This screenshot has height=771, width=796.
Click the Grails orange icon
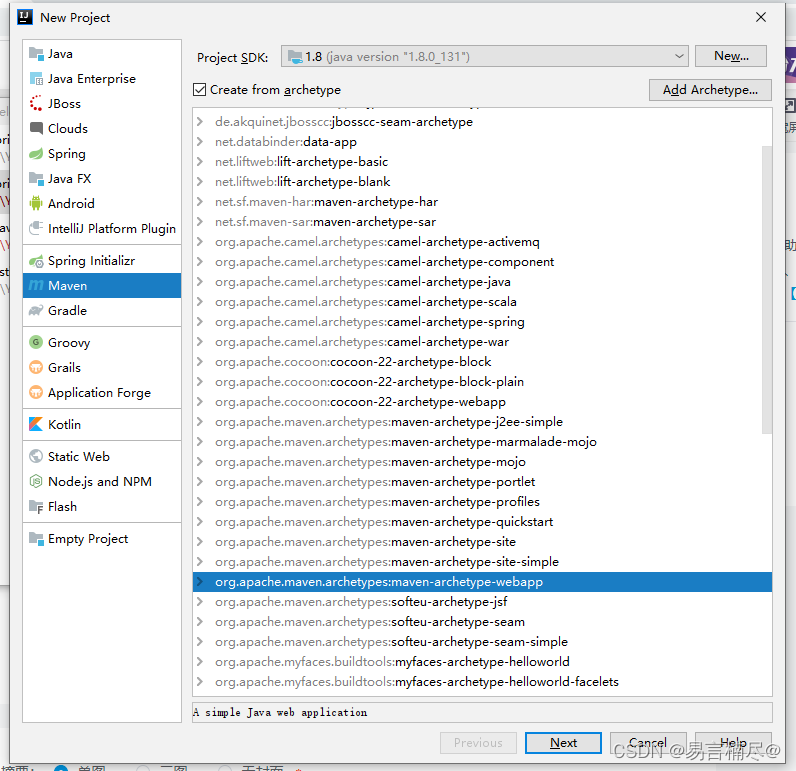(36, 367)
